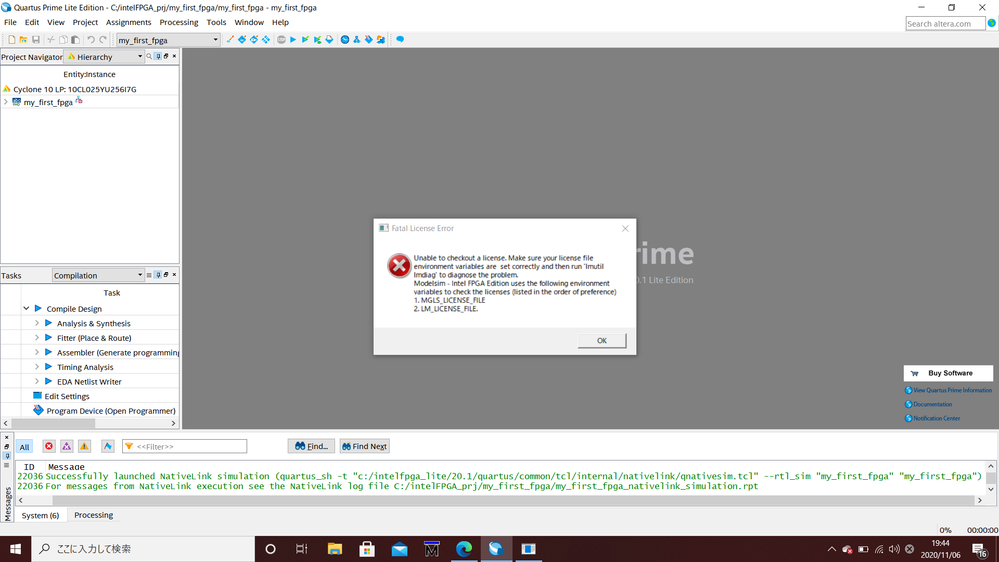
Task: Toggle pin on Project Navigator panel
Action: 158,56
